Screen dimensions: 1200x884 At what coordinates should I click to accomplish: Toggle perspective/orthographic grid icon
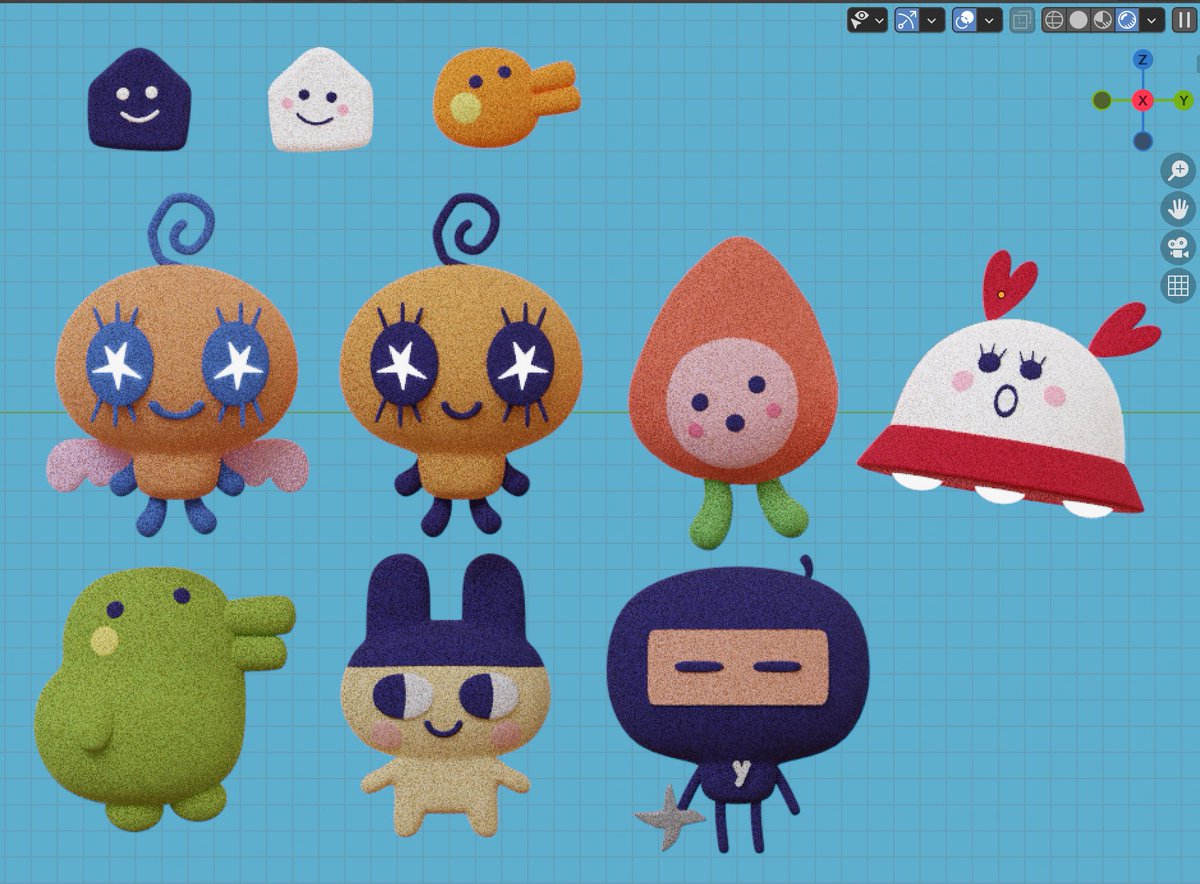pos(1178,286)
